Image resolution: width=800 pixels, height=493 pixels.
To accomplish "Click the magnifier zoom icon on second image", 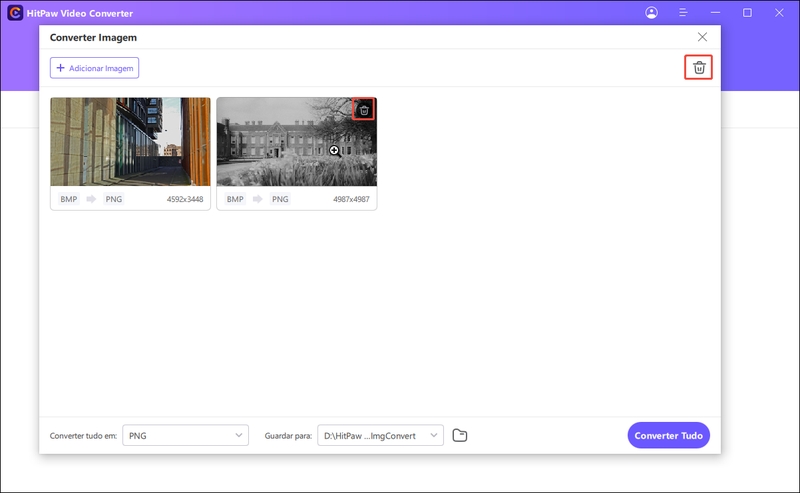I will coord(335,151).
